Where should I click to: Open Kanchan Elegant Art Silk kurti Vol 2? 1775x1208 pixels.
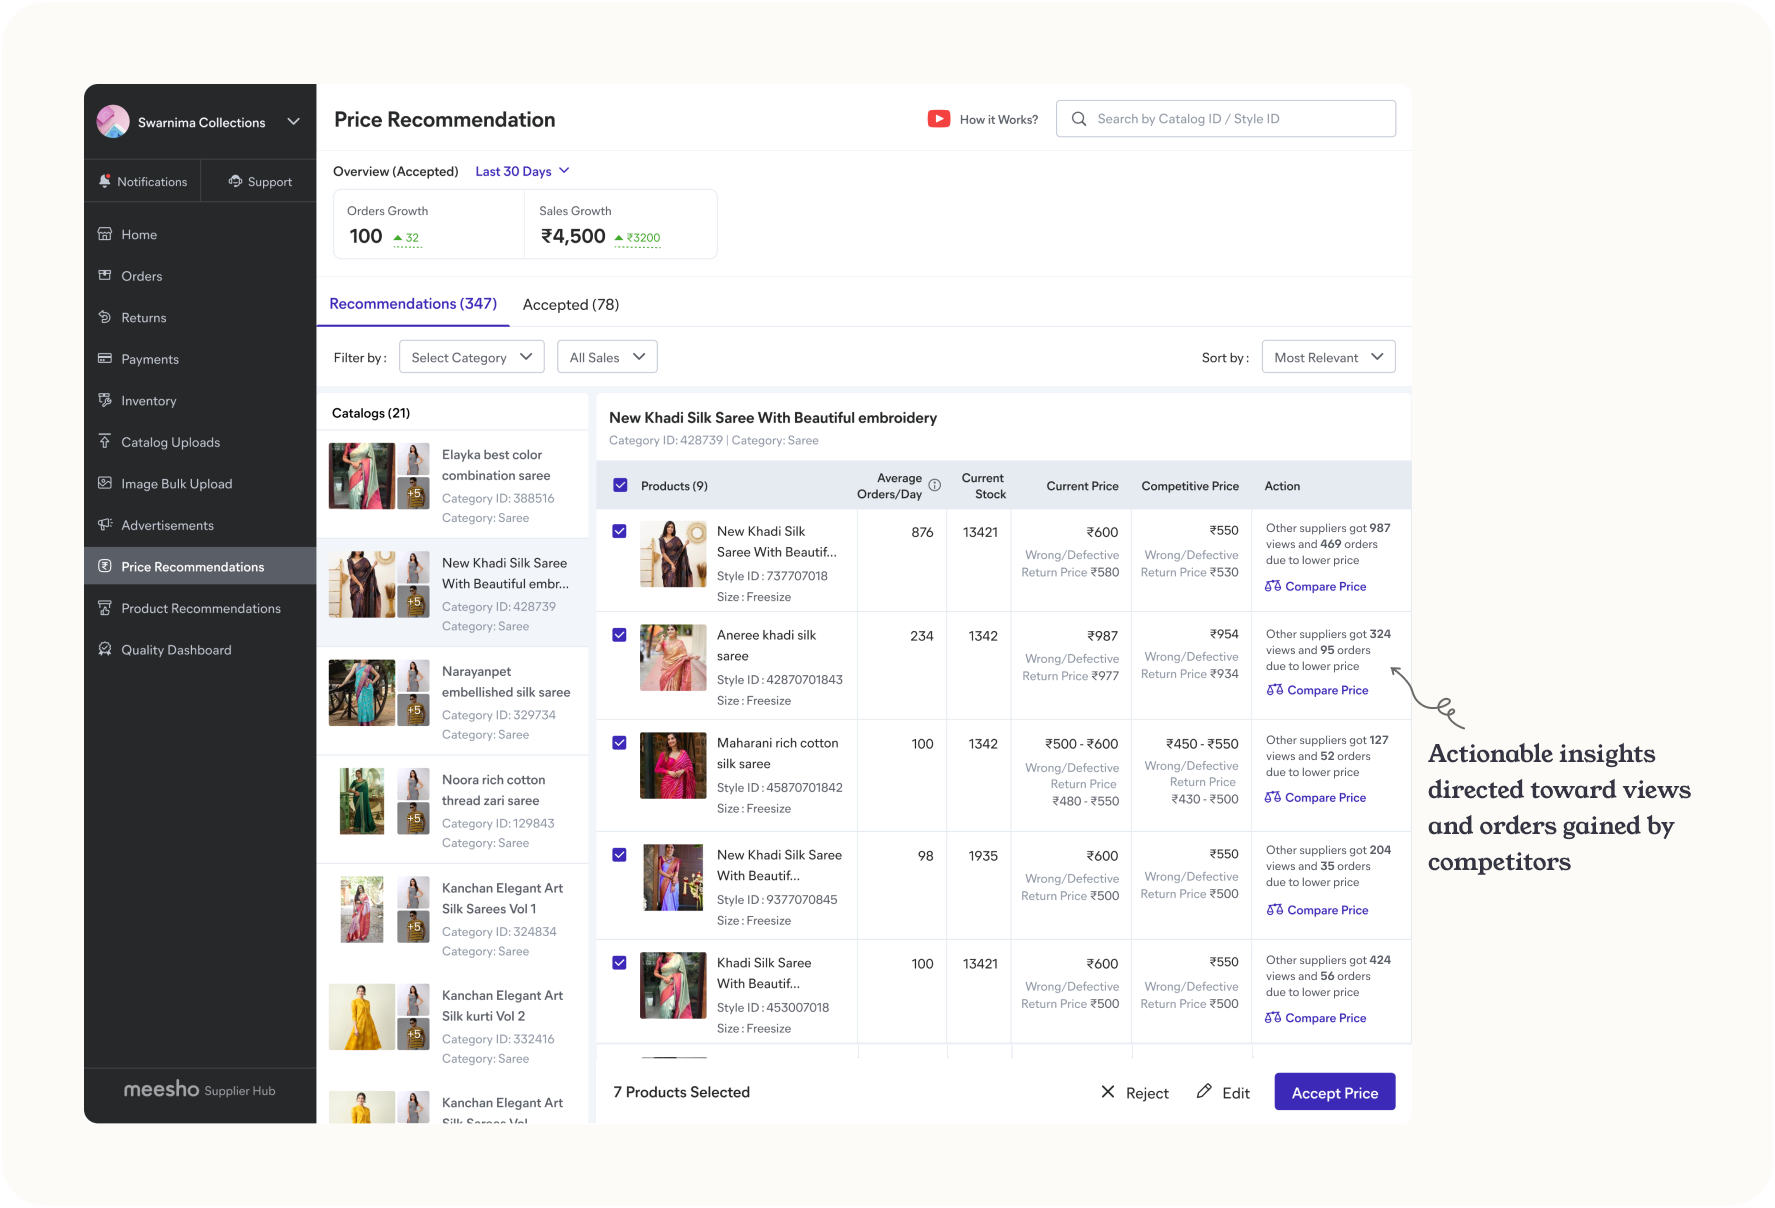click(x=453, y=1026)
